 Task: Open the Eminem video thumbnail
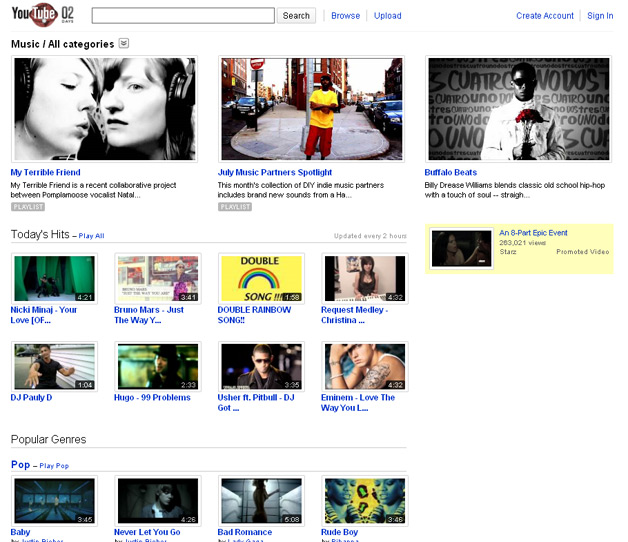[x=365, y=366]
